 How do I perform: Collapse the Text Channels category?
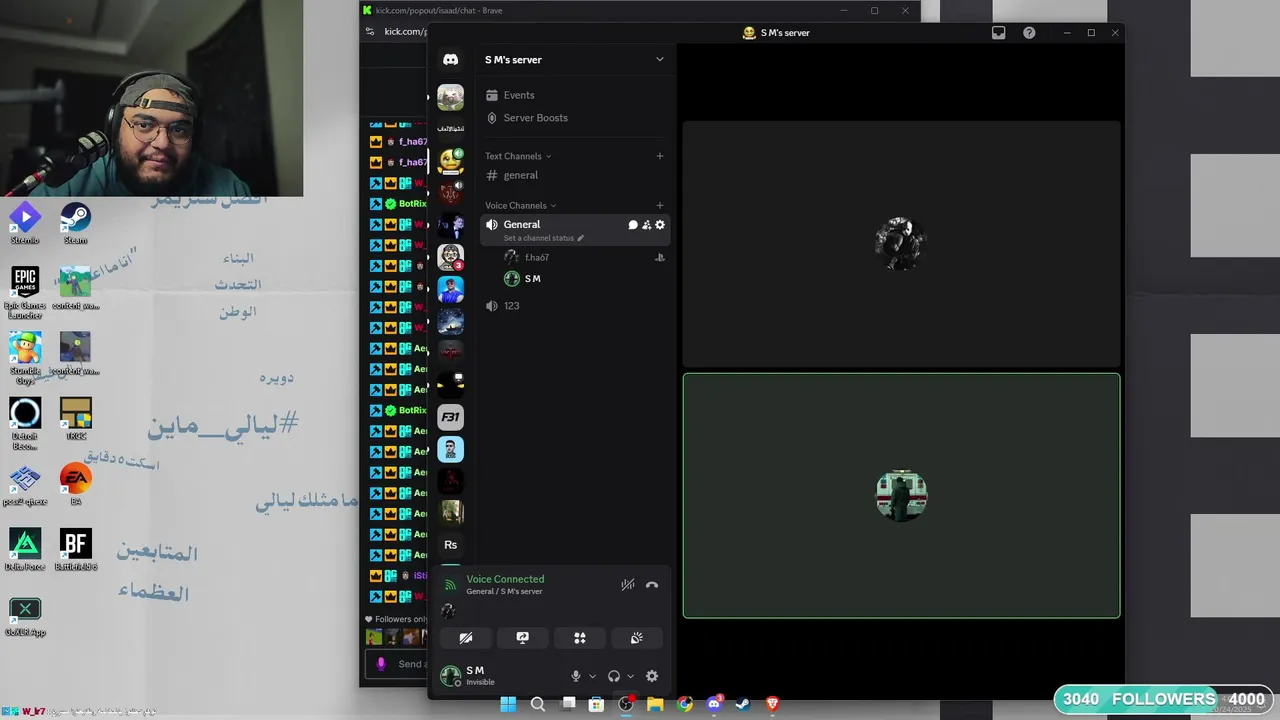click(x=518, y=156)
